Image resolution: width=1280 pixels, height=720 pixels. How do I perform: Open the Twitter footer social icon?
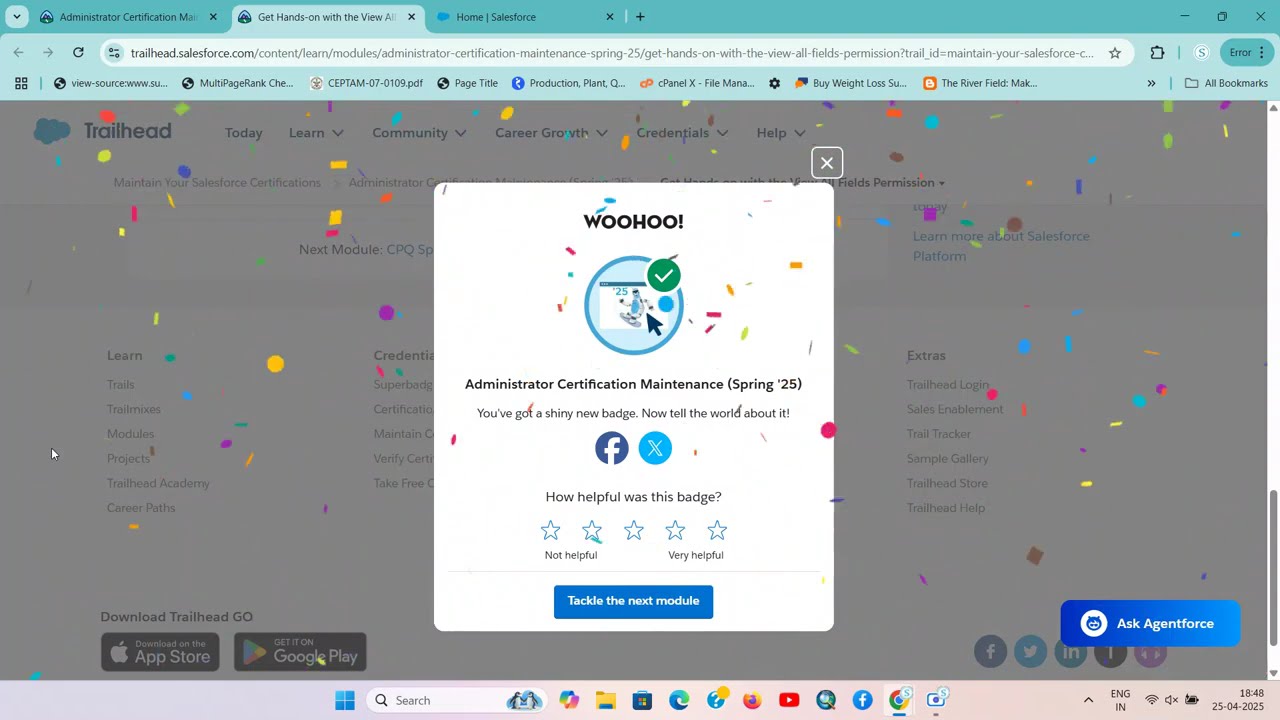tap(1030, 653)
